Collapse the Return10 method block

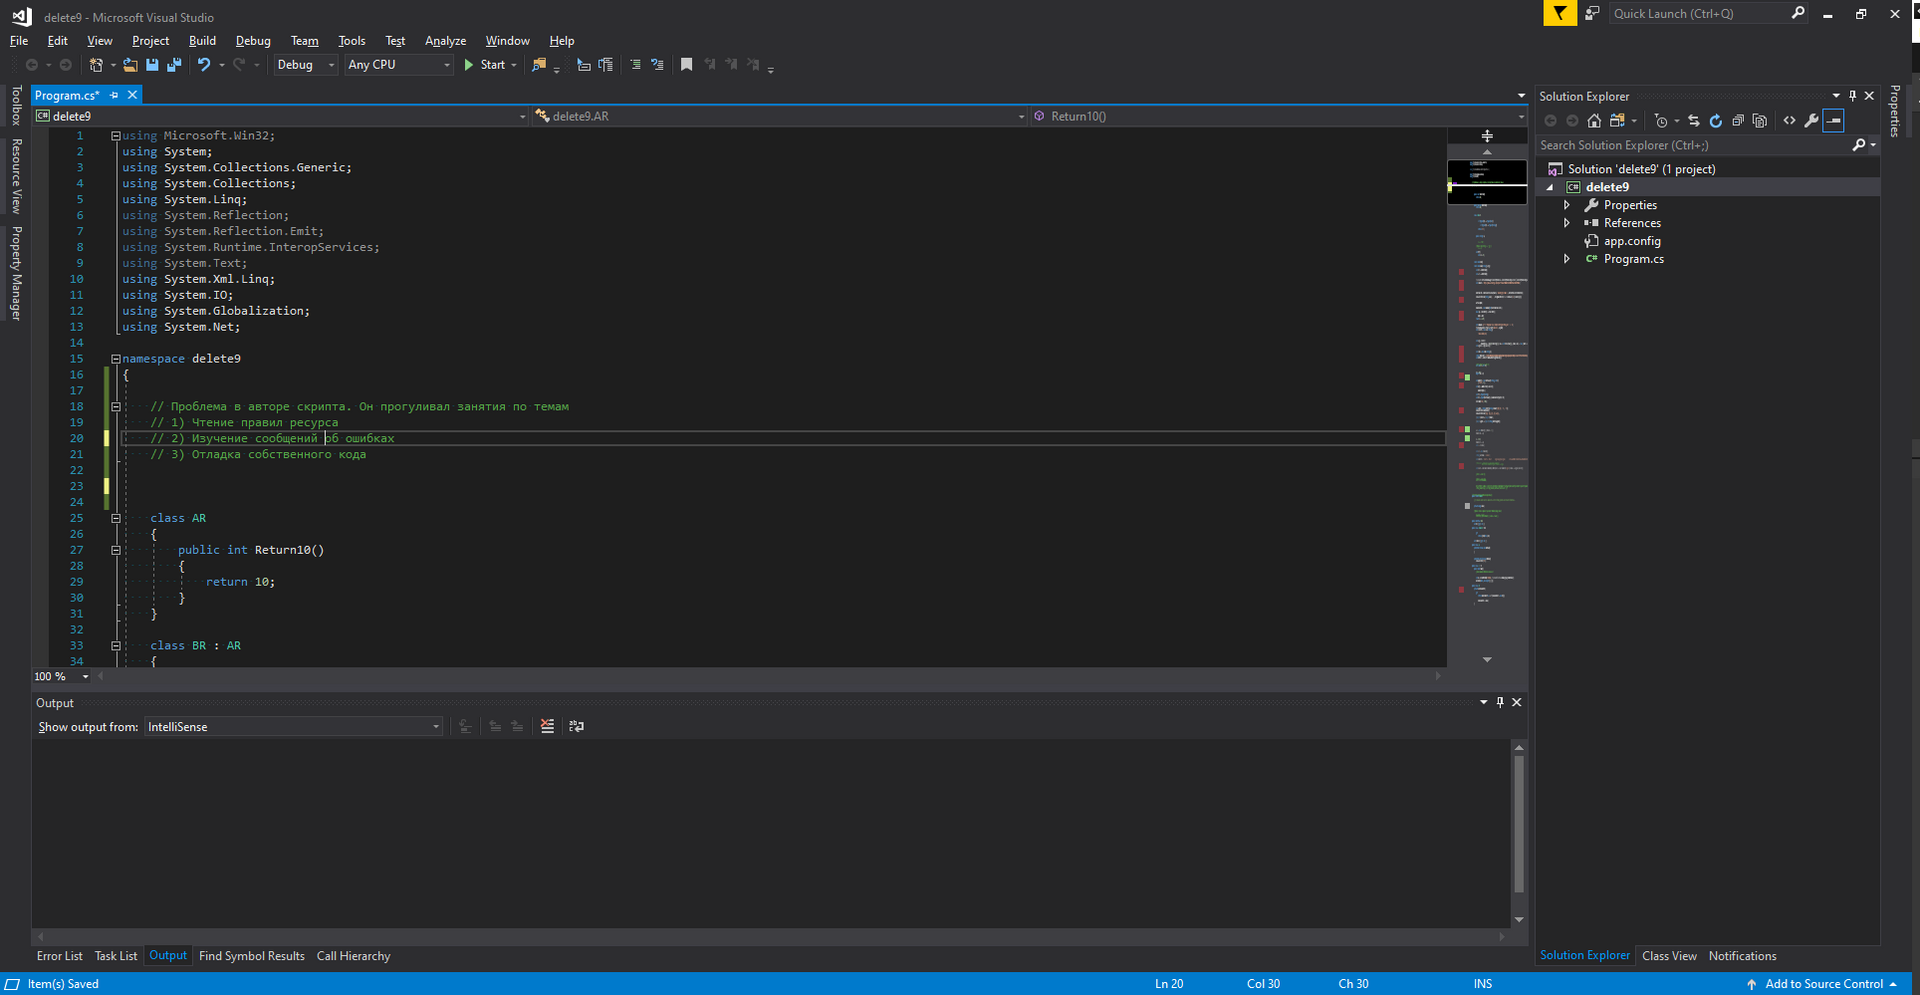point(116,551)
